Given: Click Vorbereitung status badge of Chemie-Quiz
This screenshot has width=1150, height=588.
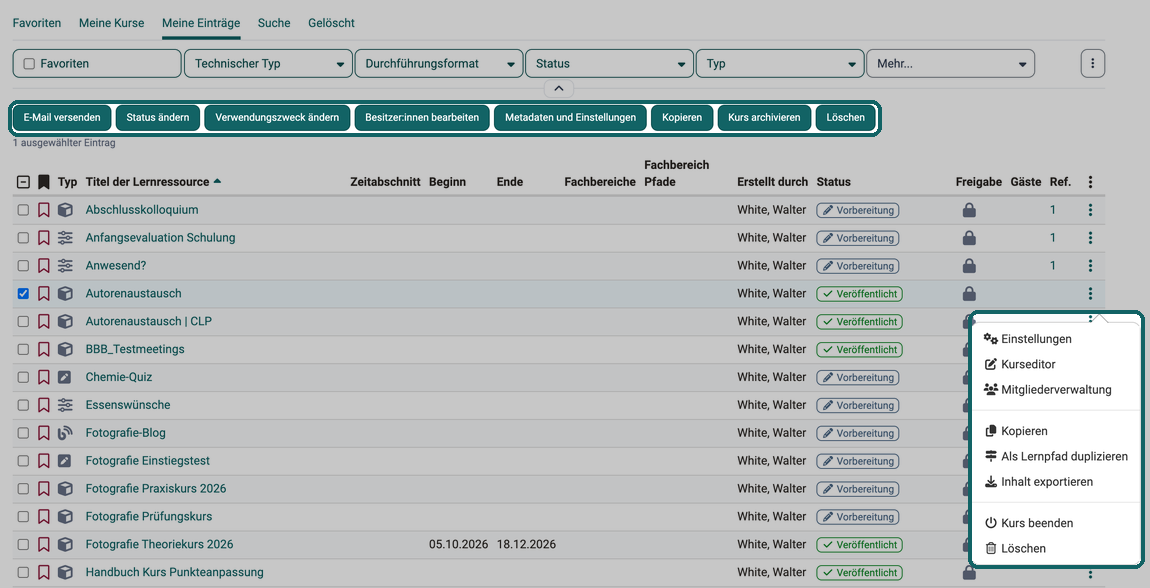Looking at the screenshot, I should point(858,378).
